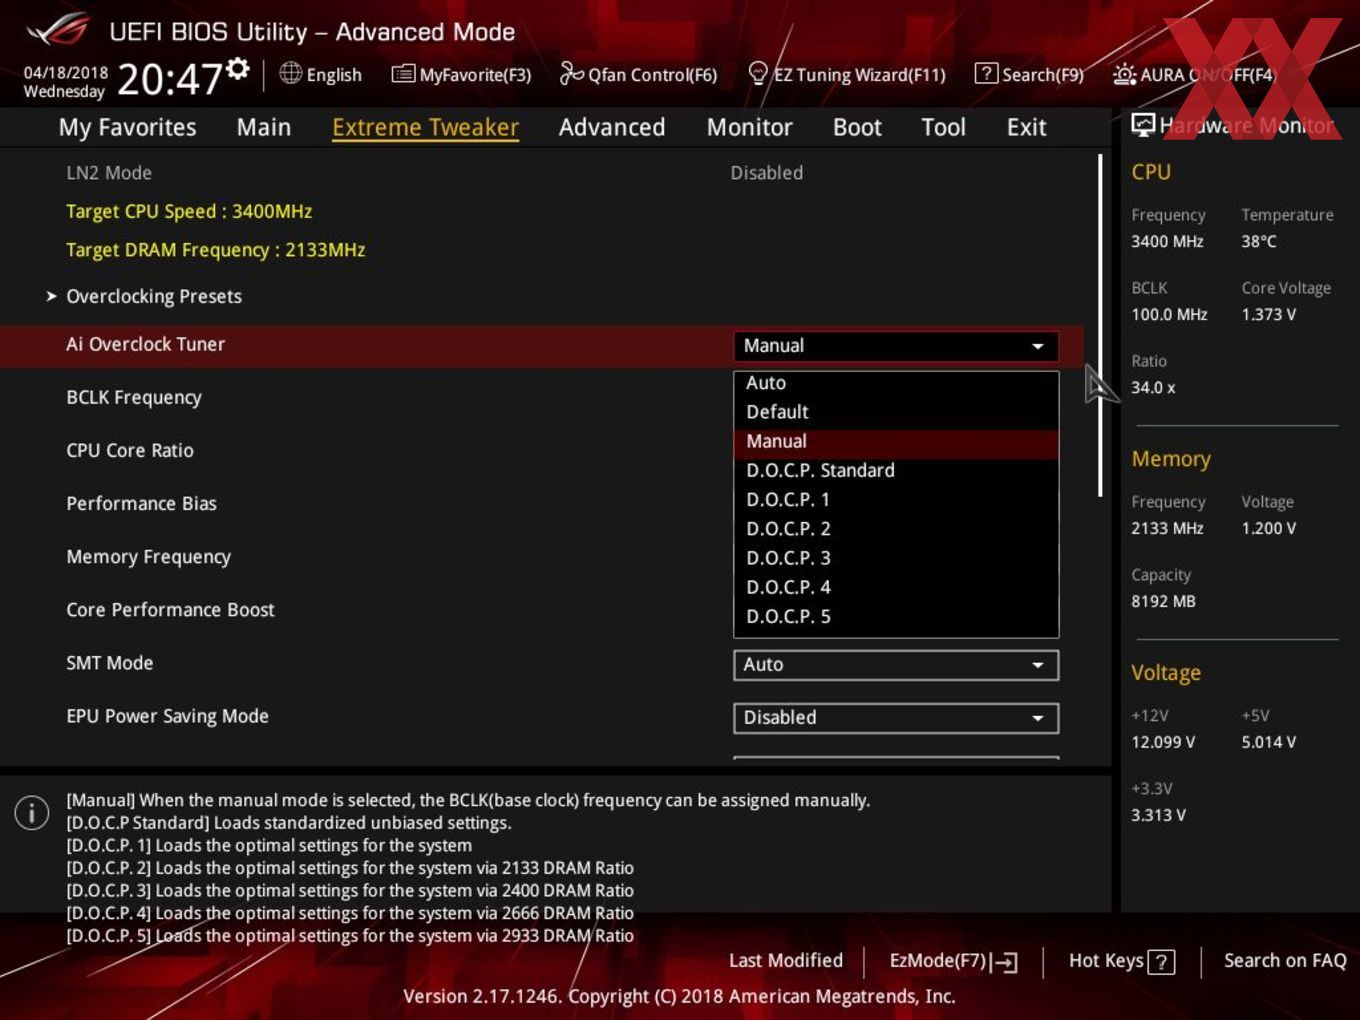Select Memory Frequency setting

[x=148, y=557]
